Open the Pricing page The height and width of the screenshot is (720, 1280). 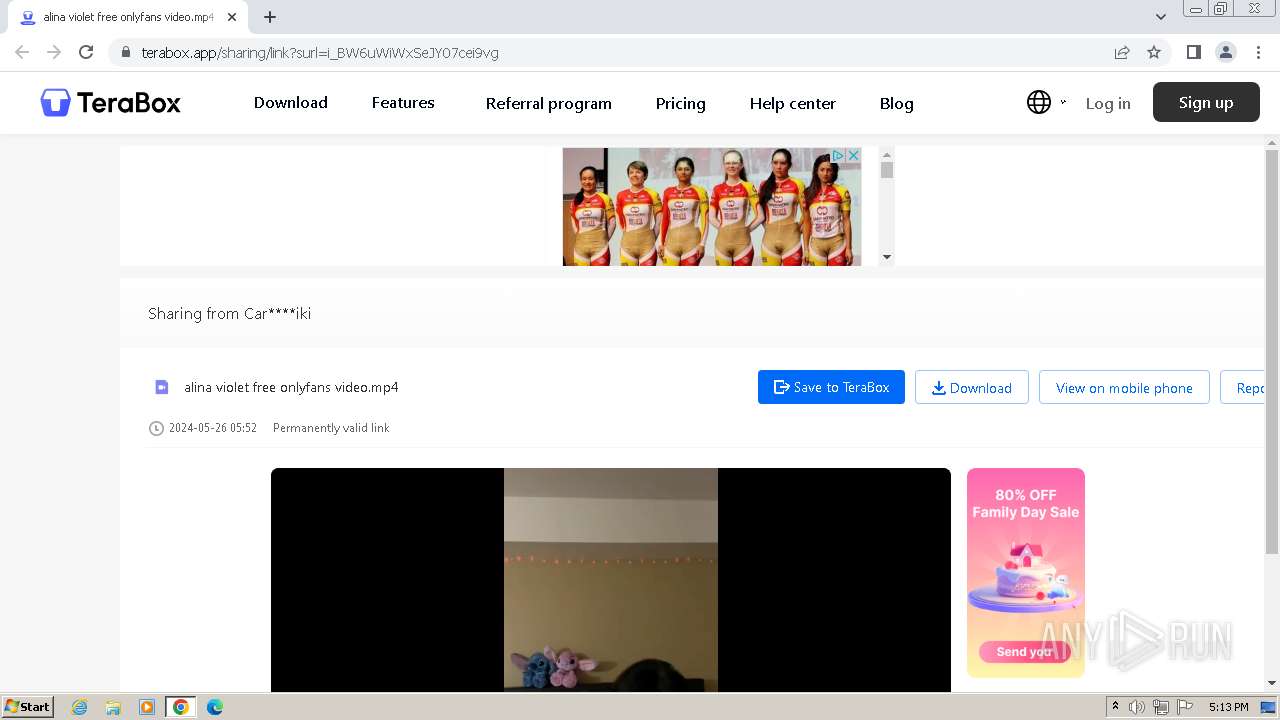[680, 103]
